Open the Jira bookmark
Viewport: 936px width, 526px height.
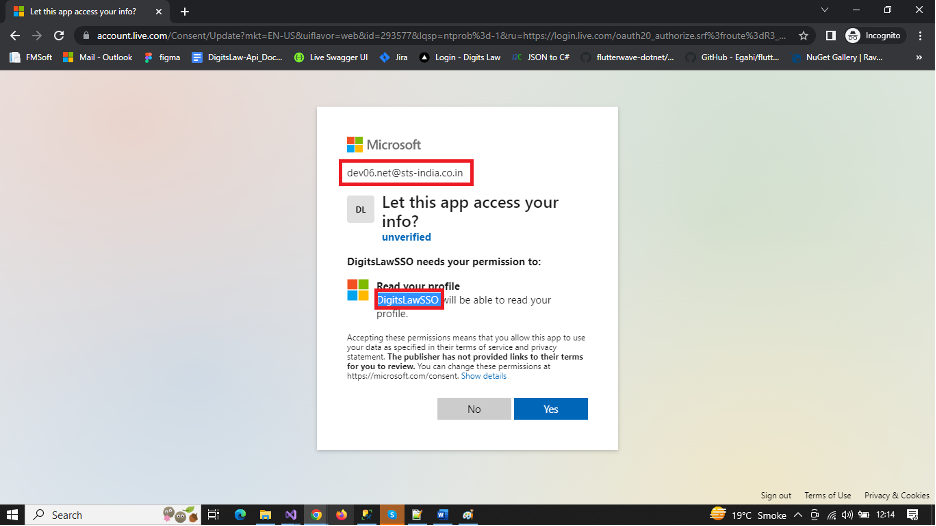click(x=393, y=57)
